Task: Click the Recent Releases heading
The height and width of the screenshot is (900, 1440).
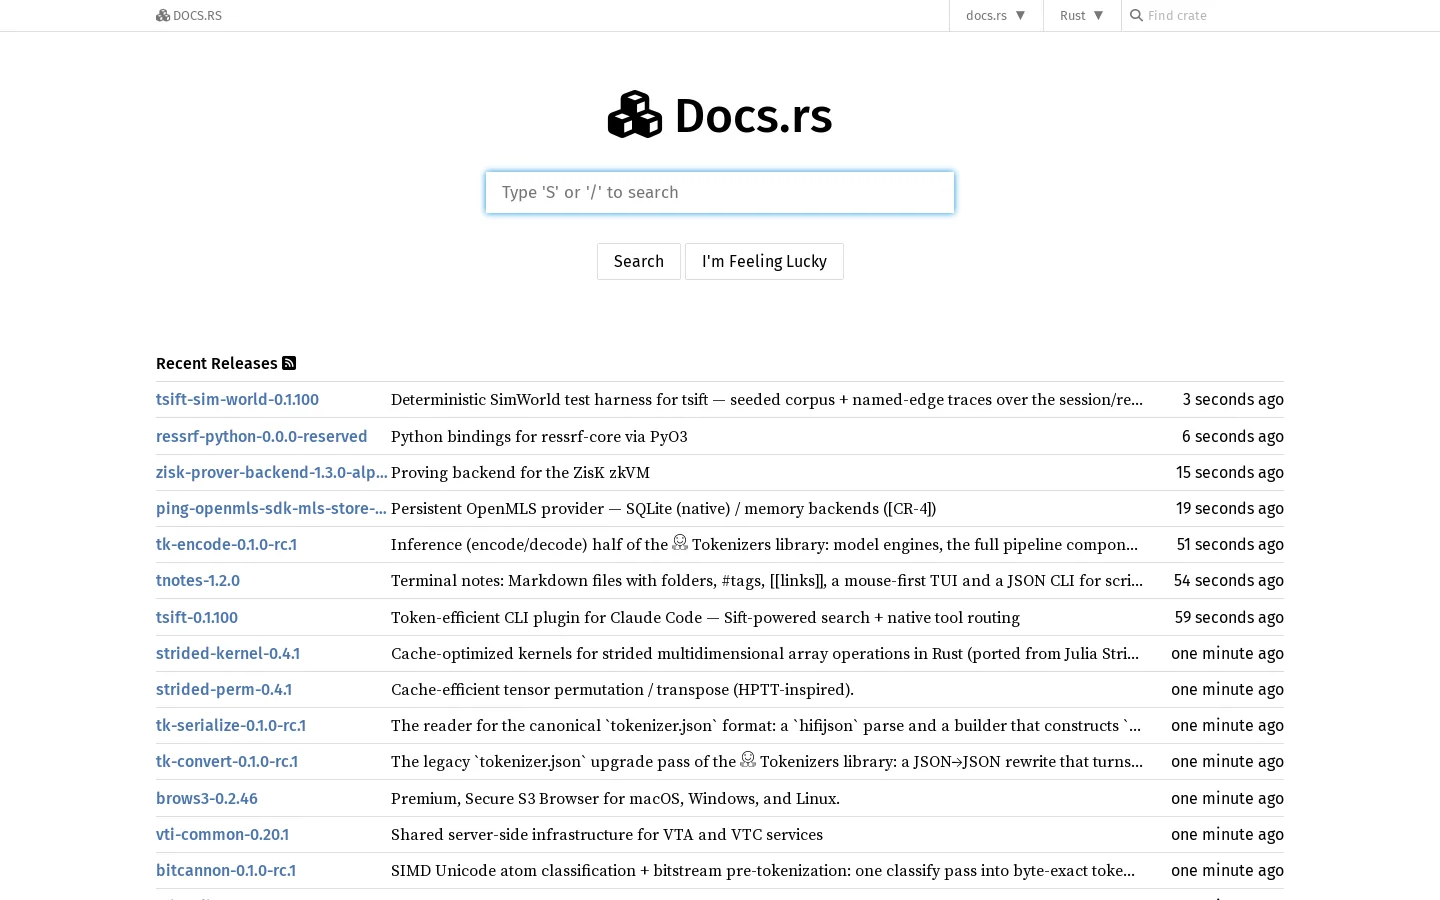Action: 217,363
